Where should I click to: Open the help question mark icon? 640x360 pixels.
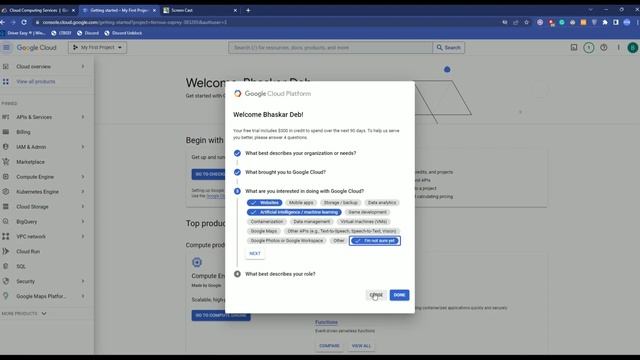[x=604, y=48]
